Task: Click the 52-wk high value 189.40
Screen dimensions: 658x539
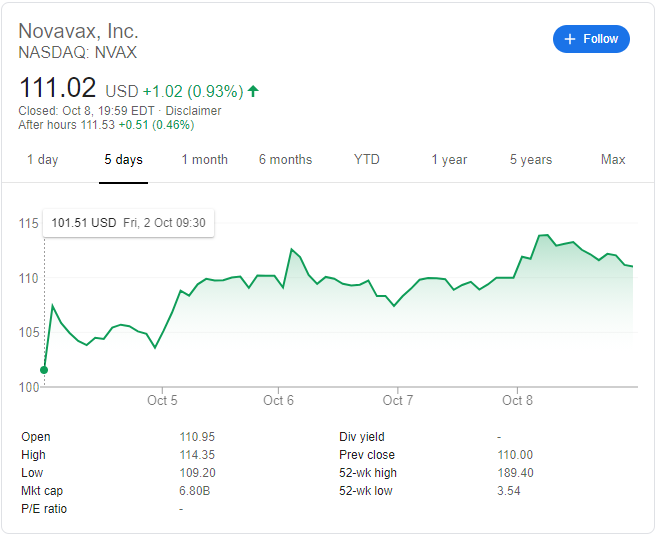Action: pos(515,473)
